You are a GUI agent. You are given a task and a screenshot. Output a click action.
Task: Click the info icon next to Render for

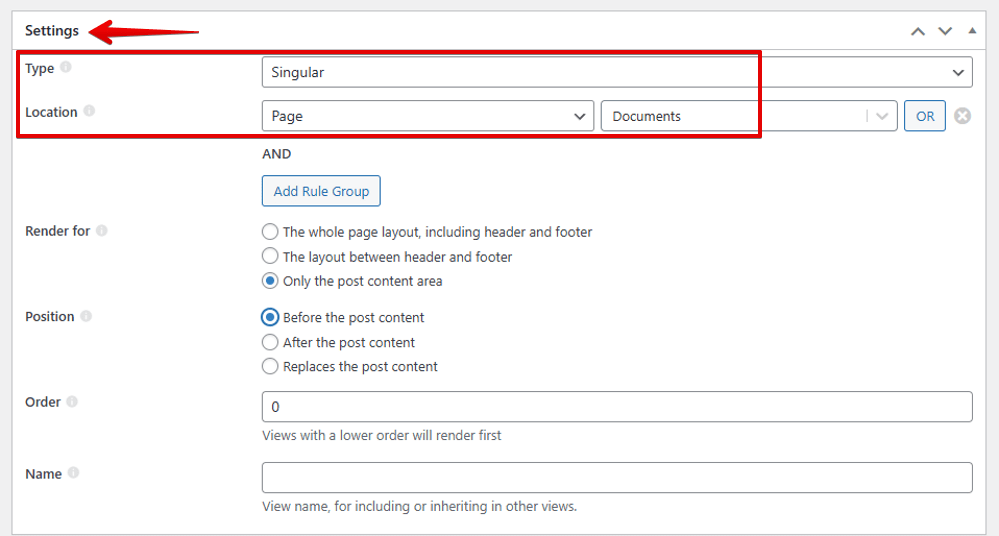tap(102, 231)
